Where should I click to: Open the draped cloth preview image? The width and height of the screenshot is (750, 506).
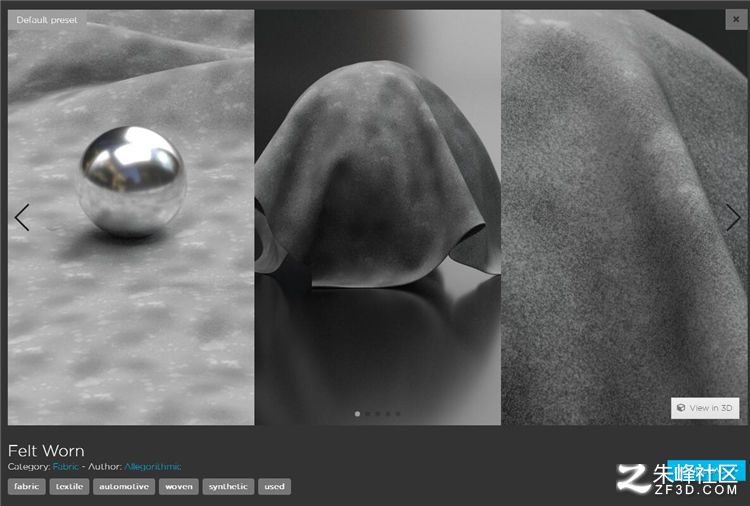(x=378, y=218)
